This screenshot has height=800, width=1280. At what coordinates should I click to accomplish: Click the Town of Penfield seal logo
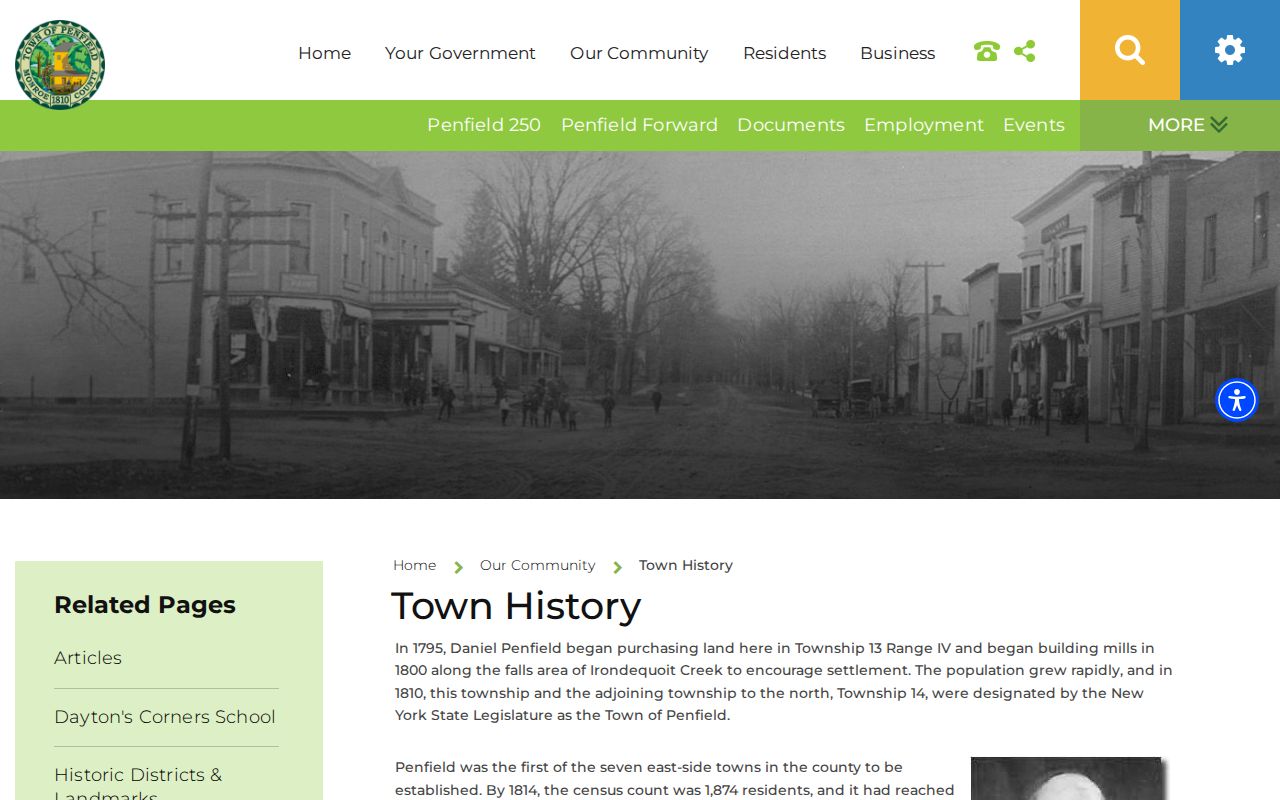60,64
